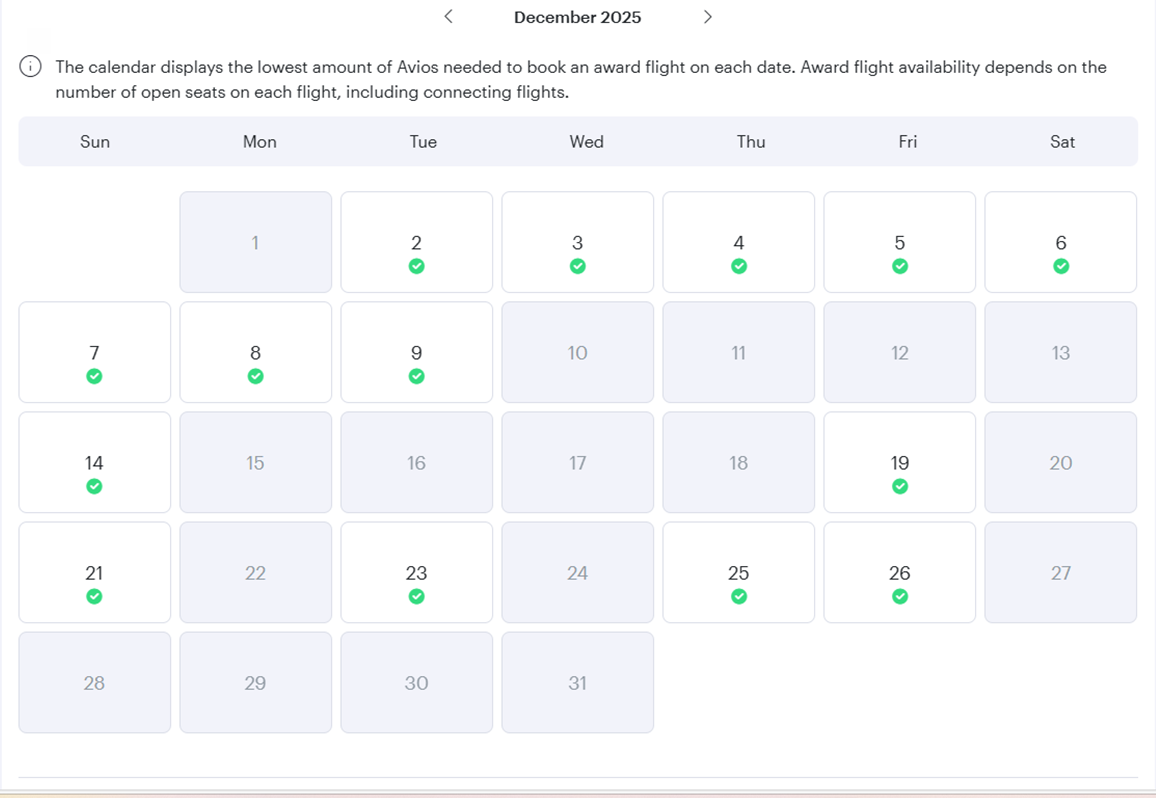The height and width of the screenshot is (798, 1156).
Task: Select the Sun column header
Action: pyautogui.click(x=95, y=141)
